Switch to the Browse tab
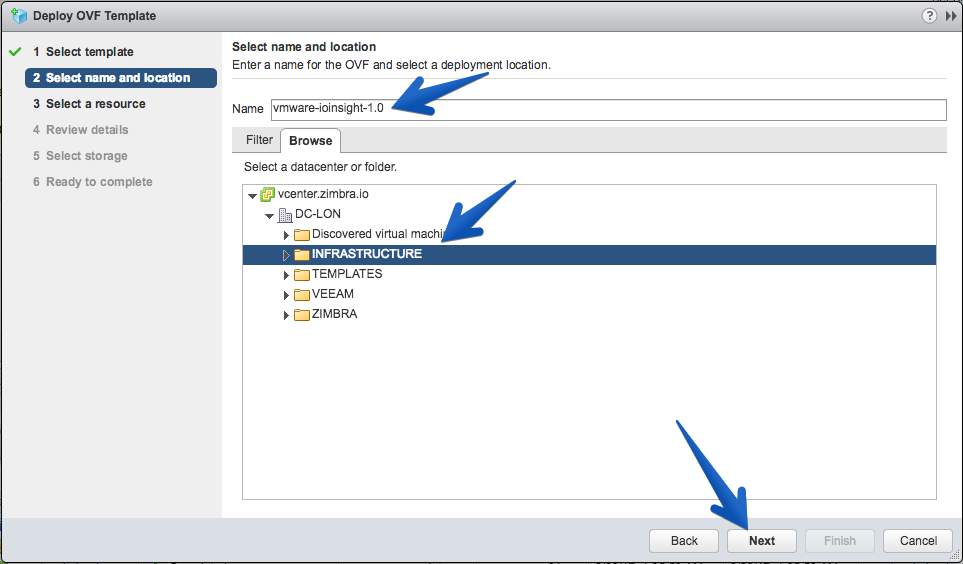Viewport: 963px width, 564px height. click(310, 141)
